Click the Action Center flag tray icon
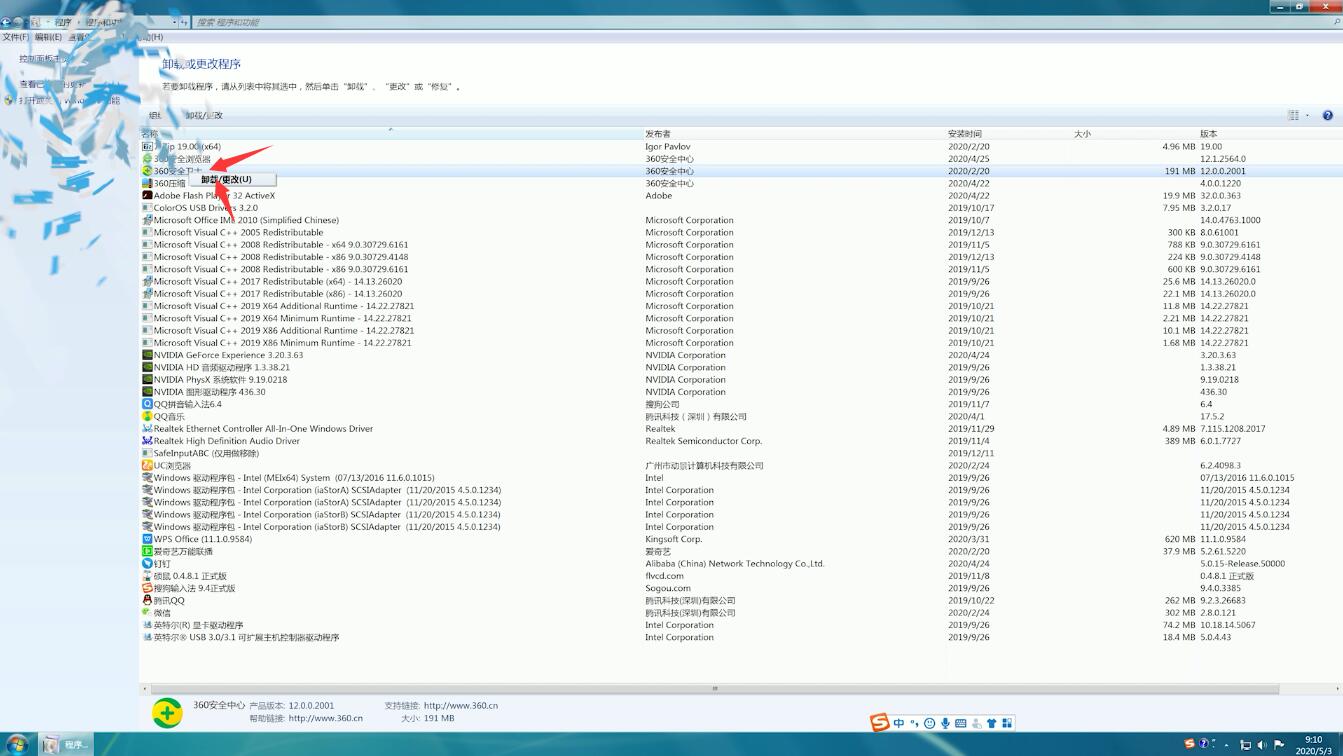 tap(1279, 745)
